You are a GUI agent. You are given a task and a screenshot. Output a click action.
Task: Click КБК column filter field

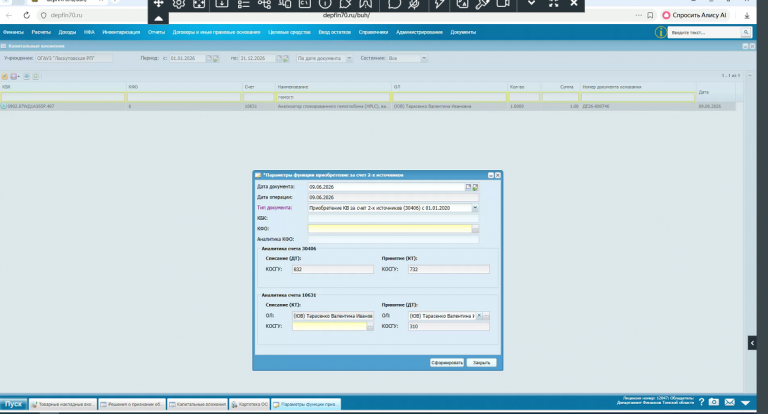coord(63,97)
